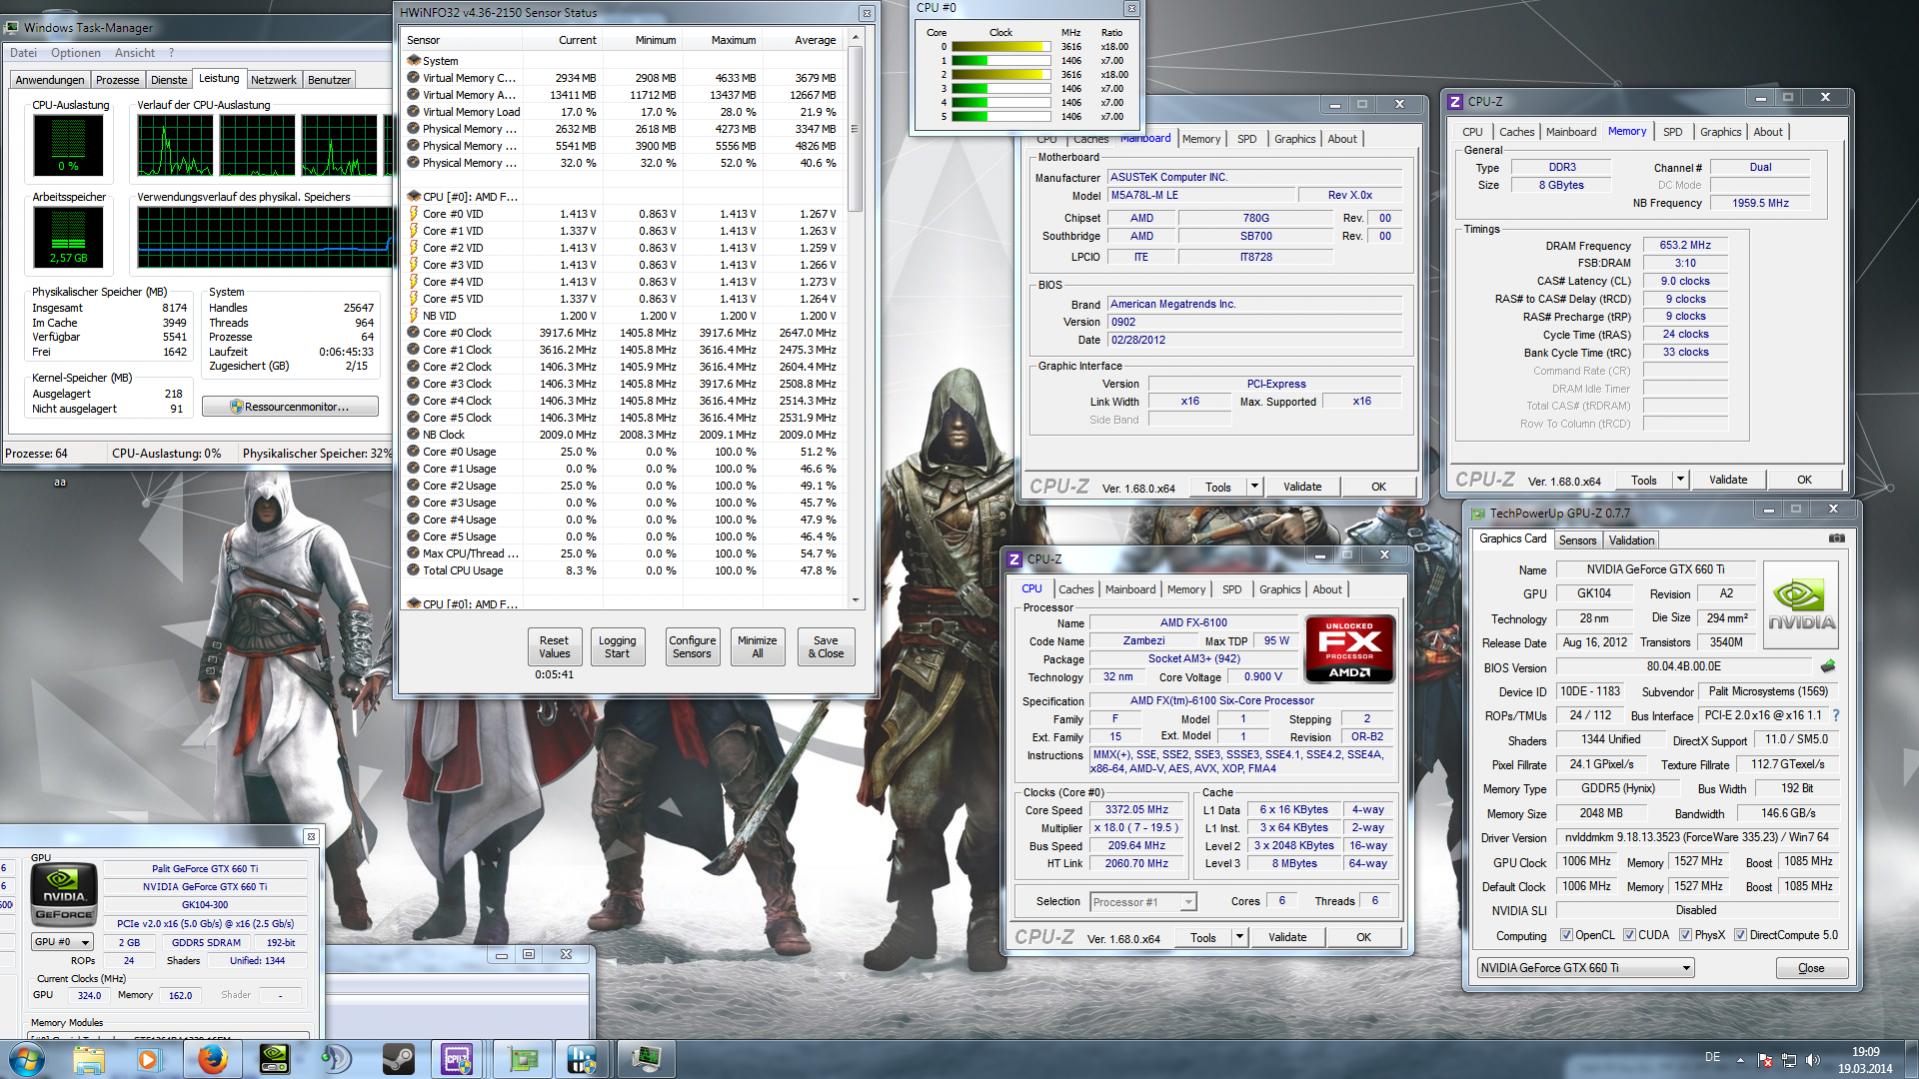Click the Minimize All button in HWiNFO
1919x1079 pixels.
757,647
